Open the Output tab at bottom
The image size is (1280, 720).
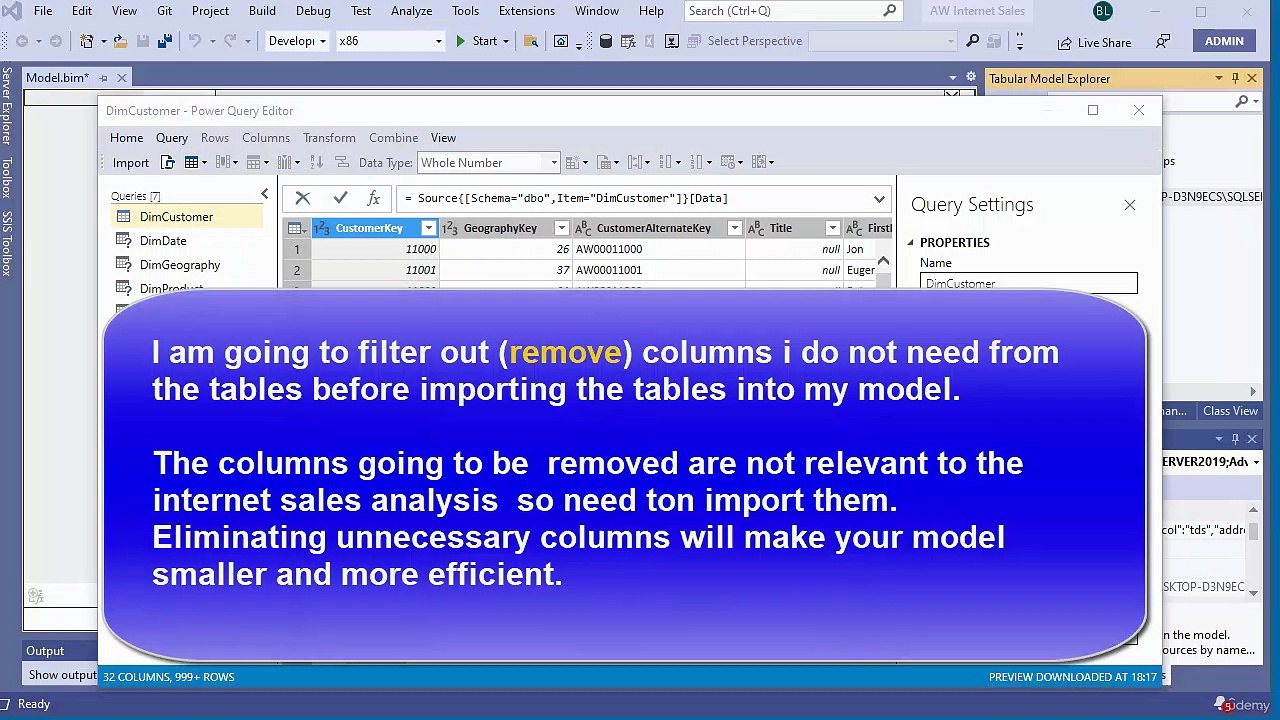click(45, 651)
